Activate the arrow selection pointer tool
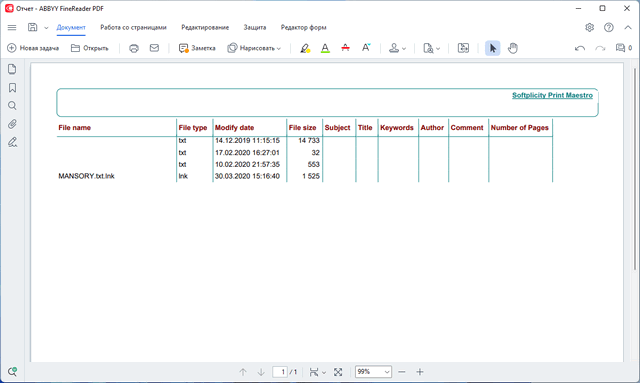The image size is (640, 383). [x=493, y=48]
